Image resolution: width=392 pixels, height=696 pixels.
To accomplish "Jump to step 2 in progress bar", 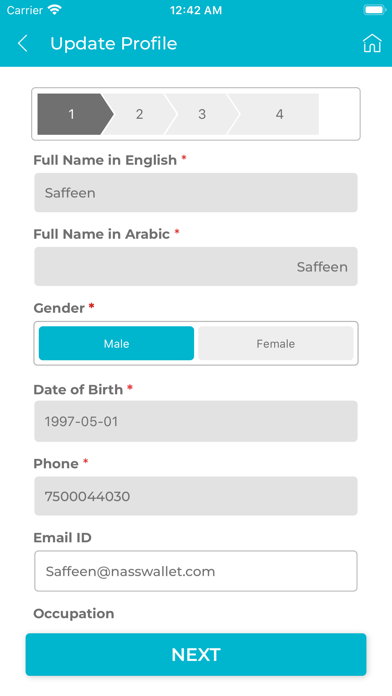I will [139, 114].
